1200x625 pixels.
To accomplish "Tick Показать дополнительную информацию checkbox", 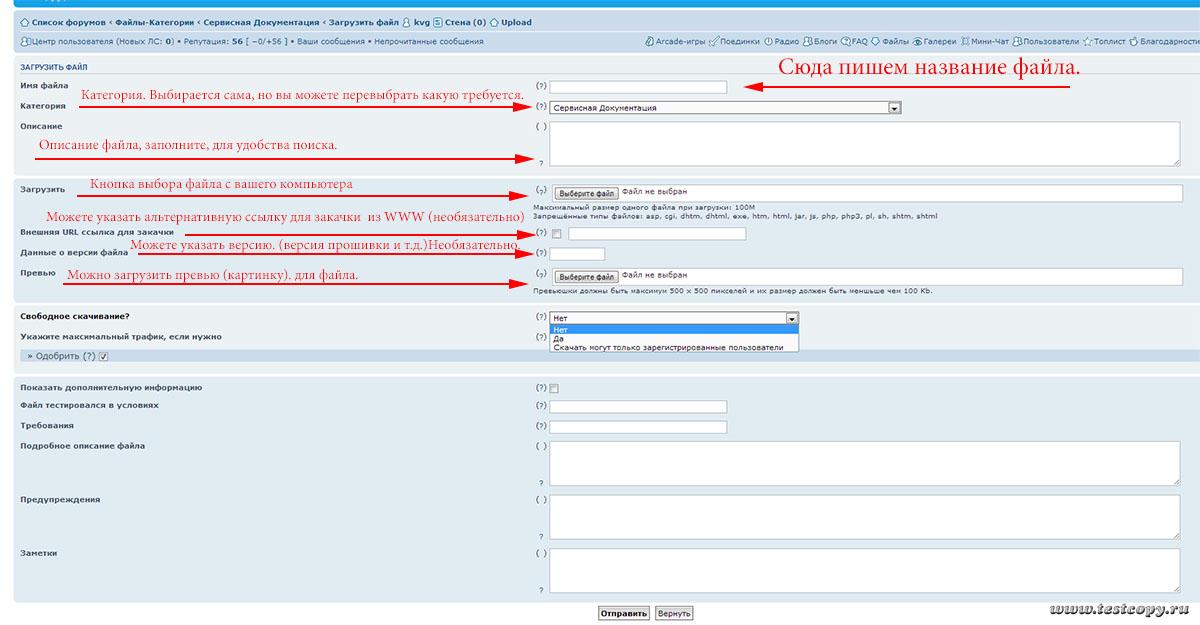I will [555, 388].
